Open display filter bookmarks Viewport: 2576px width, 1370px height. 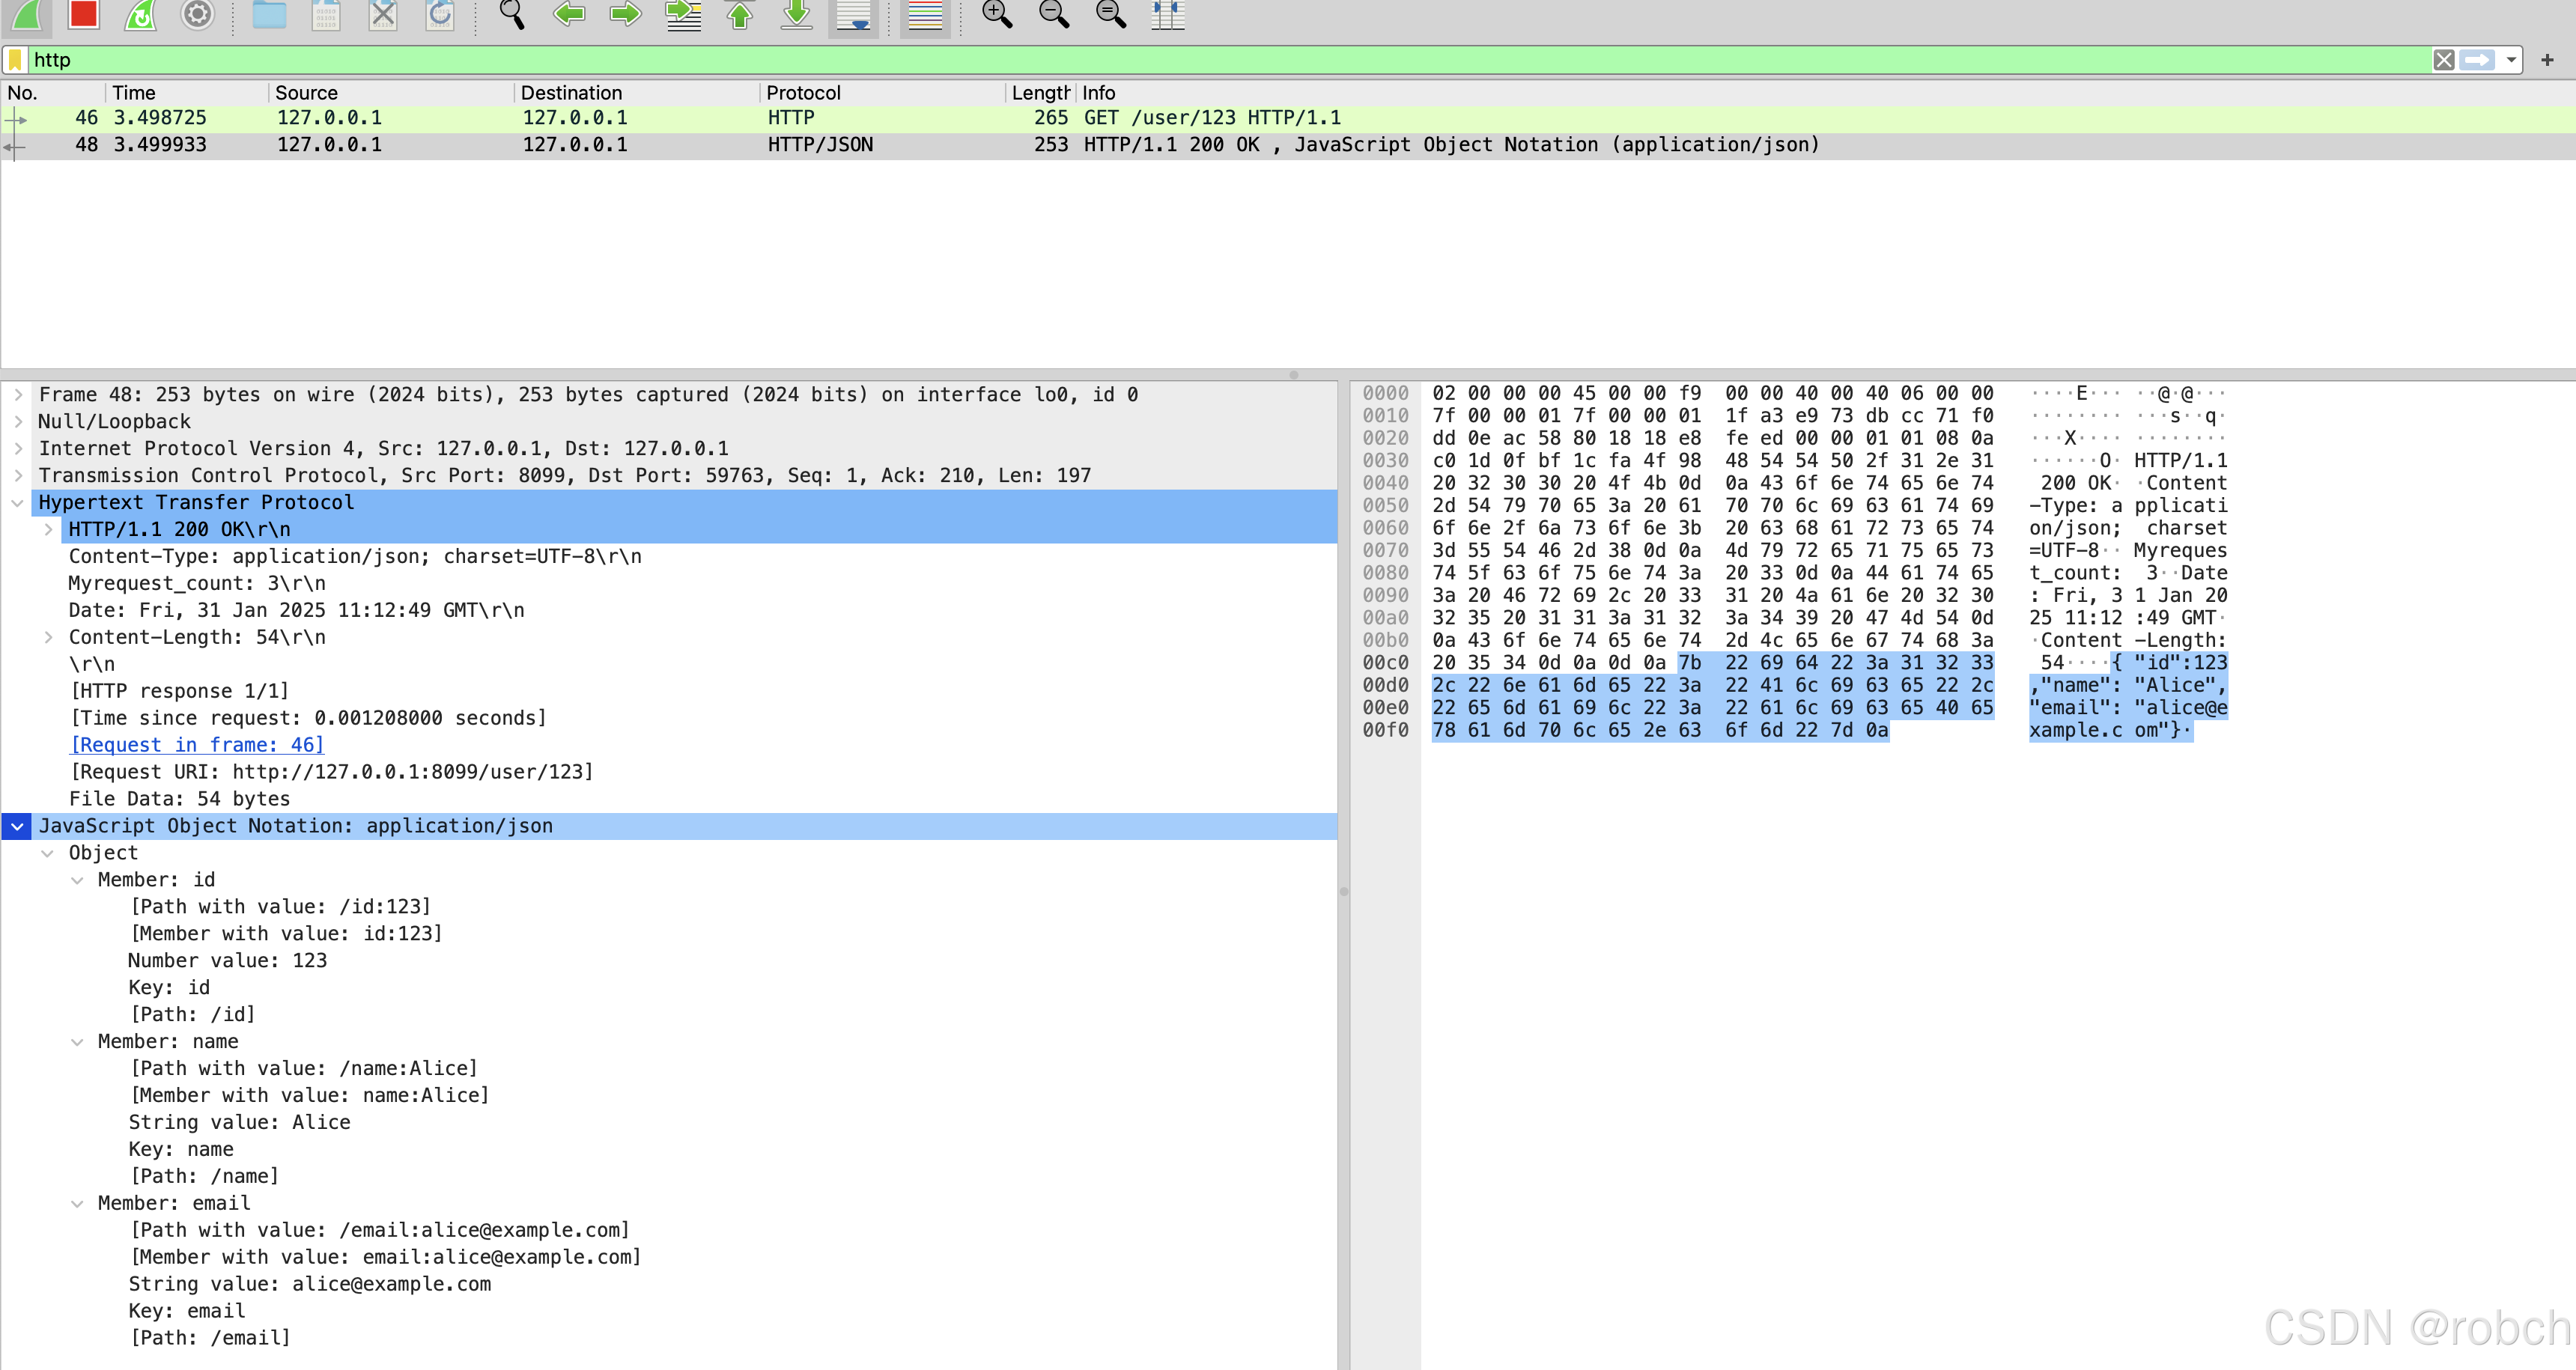pos(15,60)
